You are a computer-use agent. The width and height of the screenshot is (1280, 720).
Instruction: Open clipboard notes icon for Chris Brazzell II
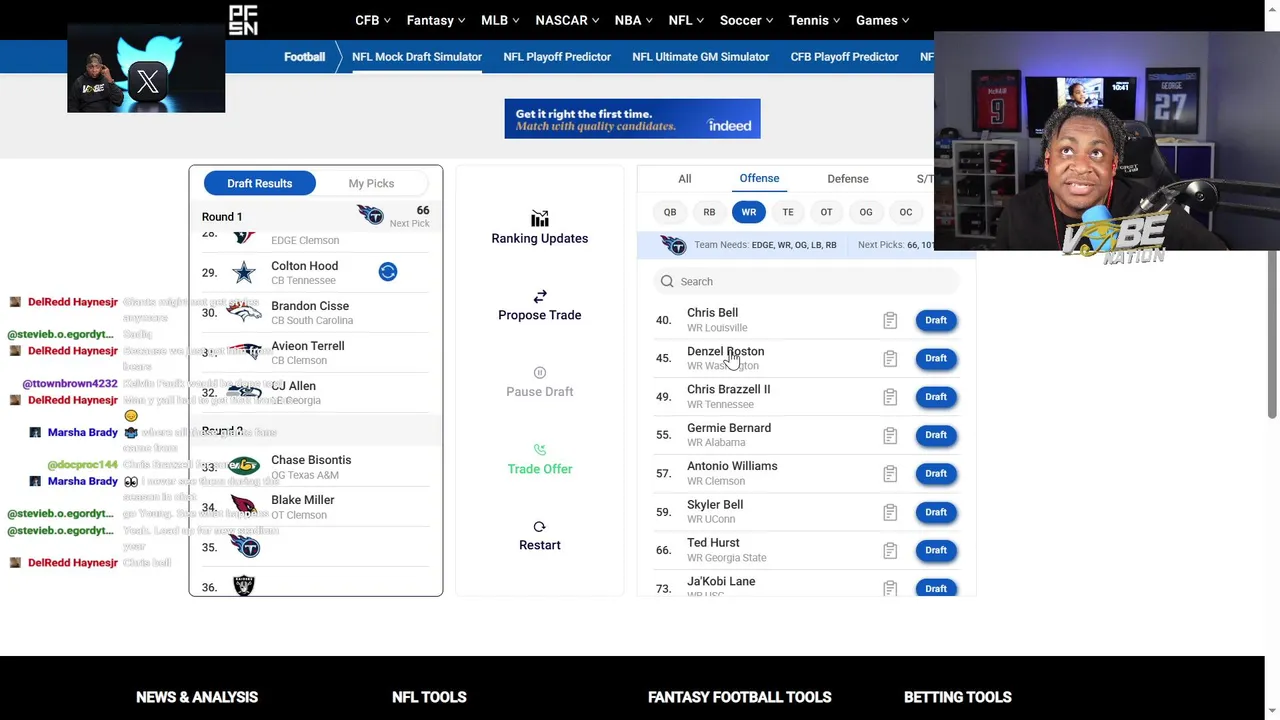890,397
